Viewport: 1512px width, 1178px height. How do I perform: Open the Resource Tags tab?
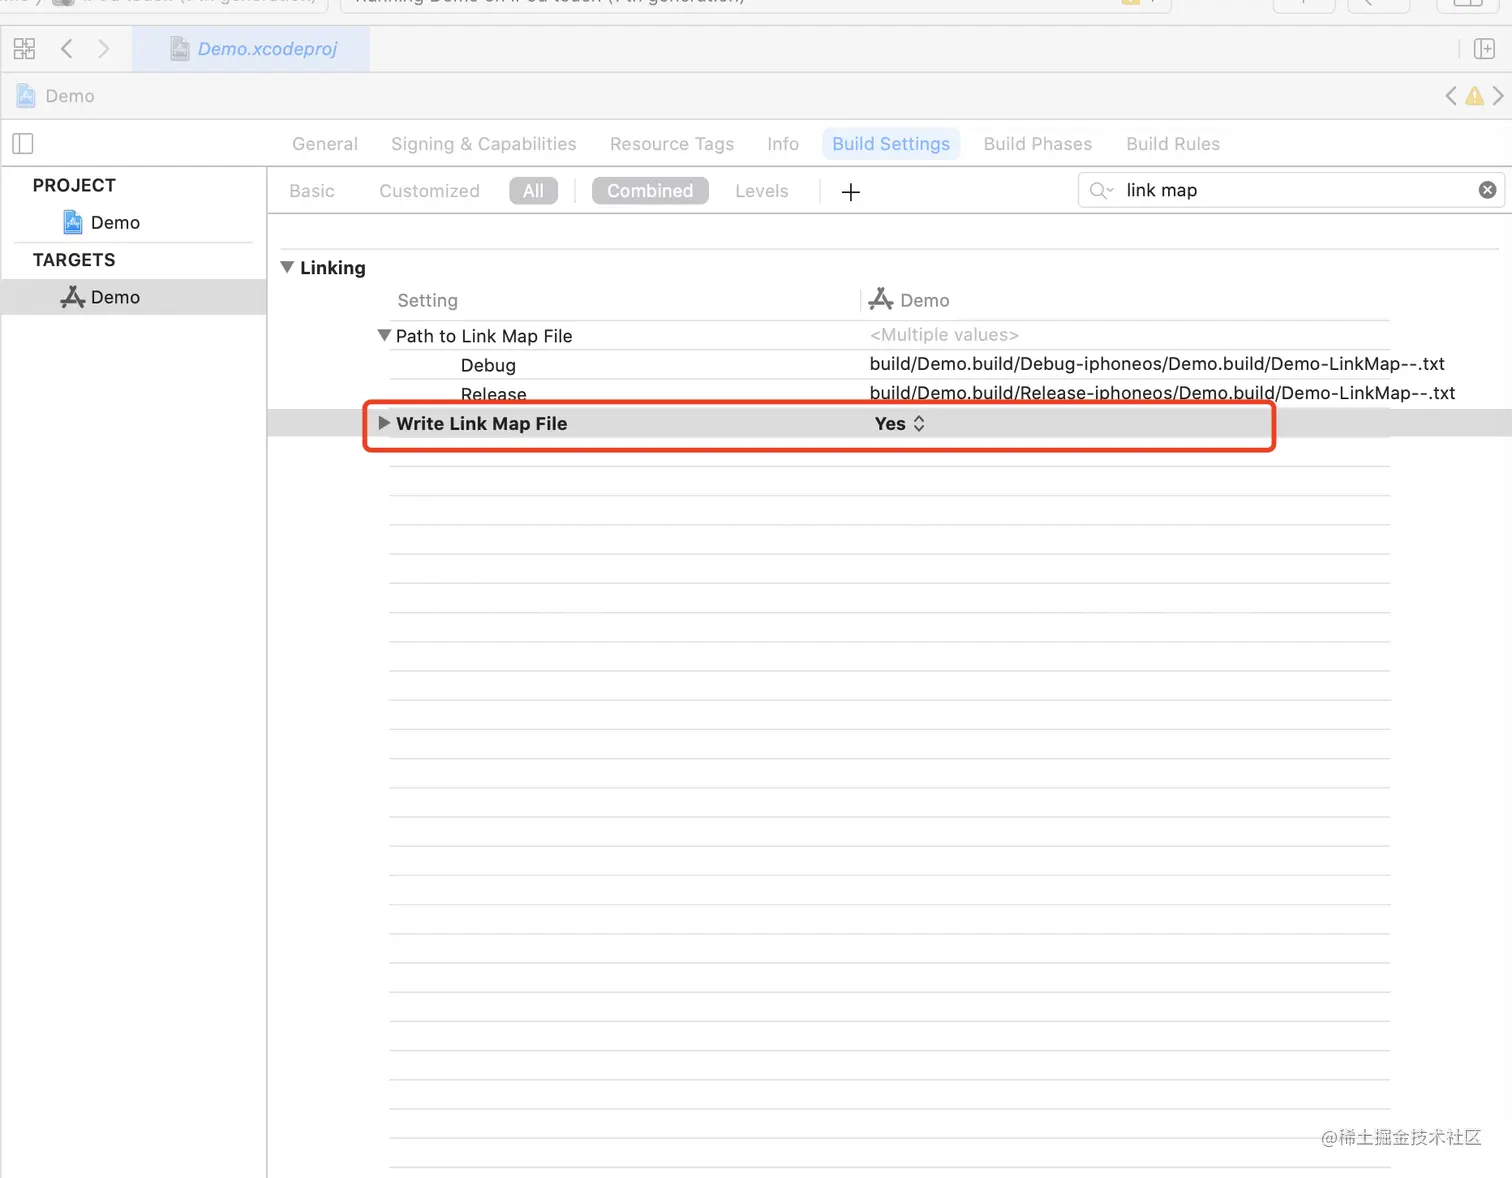pos(672,144)
